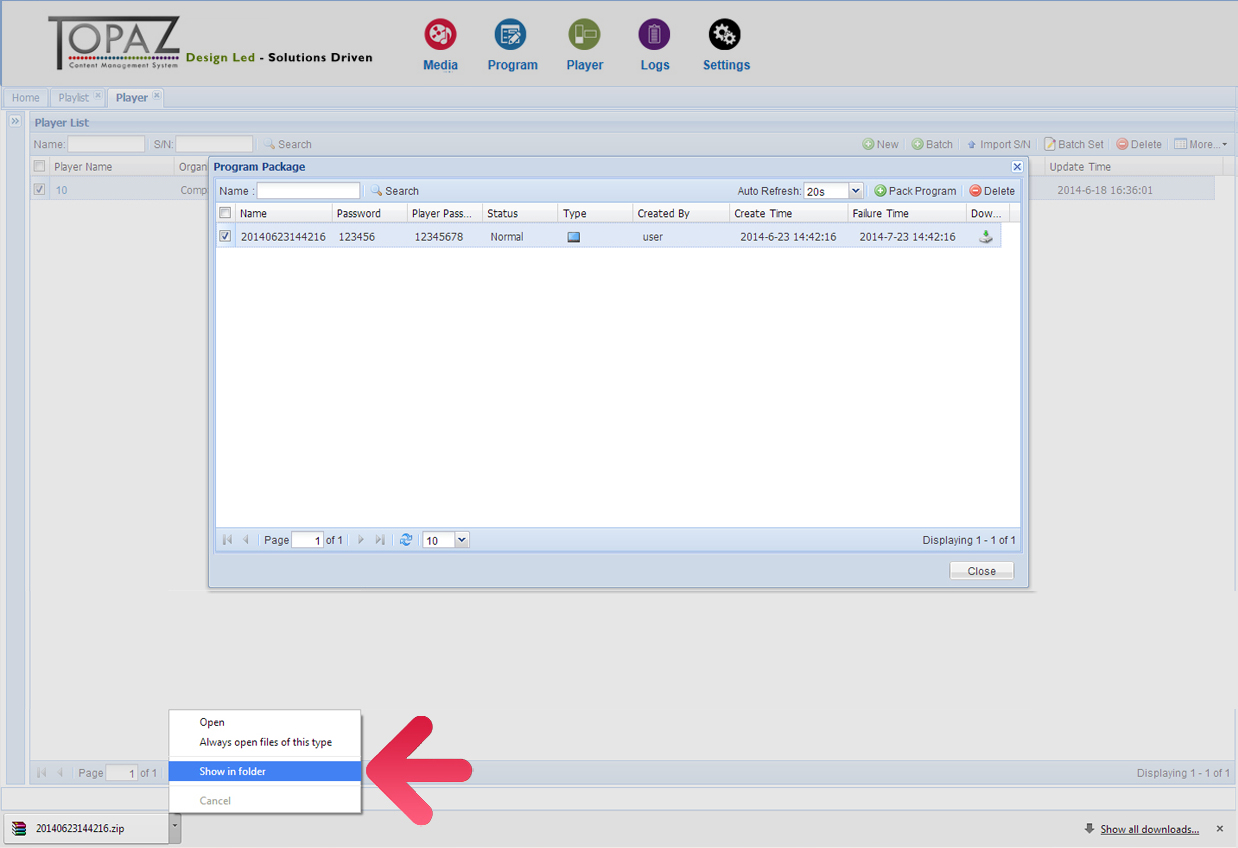Delete the selected program package
The height and width of the screenshot is (848, 1238).
pos(992,191)
